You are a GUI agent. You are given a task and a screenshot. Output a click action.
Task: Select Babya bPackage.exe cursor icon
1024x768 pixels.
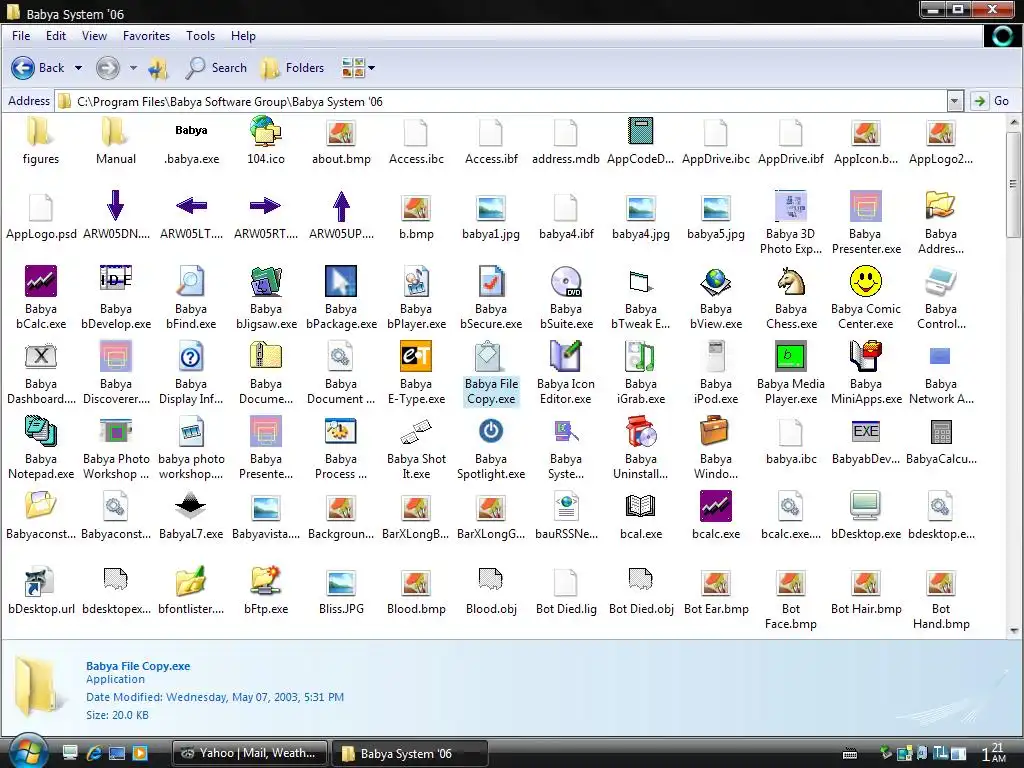coord(341,281)
